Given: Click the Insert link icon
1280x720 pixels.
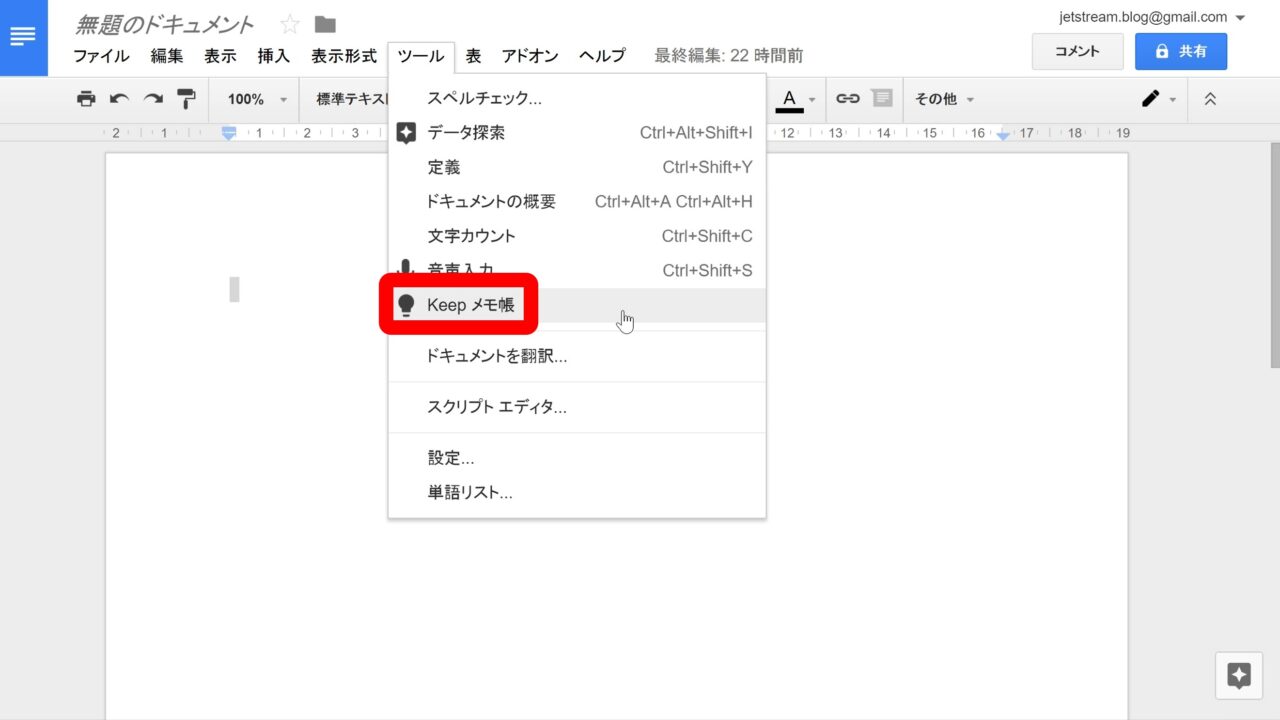Looking at the screenshot, I should pos(848,98).
